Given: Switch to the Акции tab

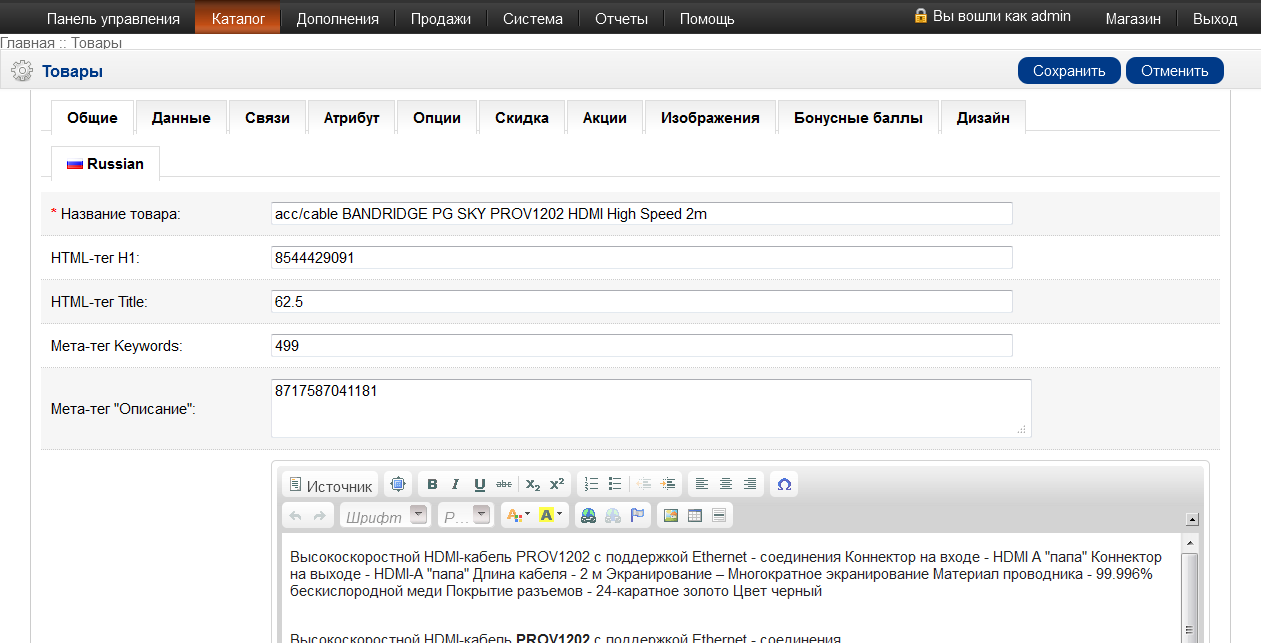Looking at the screenshot, I should (x=605, y=117).
